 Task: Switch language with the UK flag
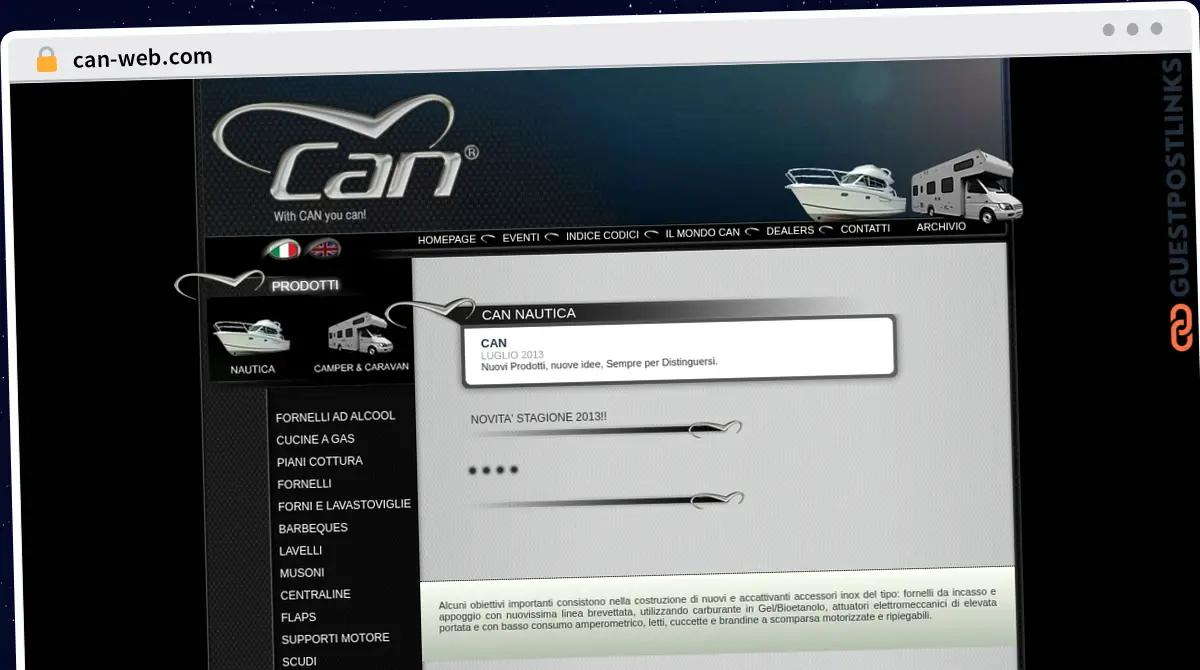[x=324, y=248]
